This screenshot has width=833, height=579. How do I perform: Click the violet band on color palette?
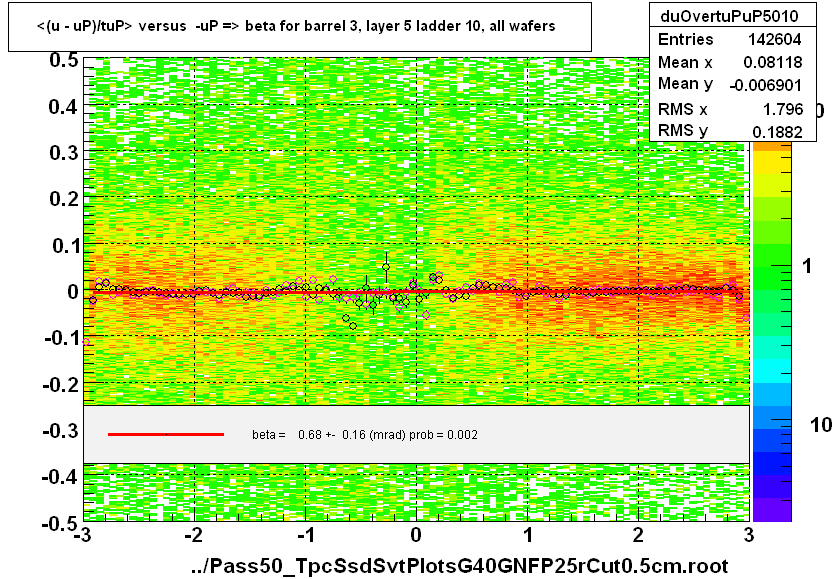coord(772,509)
